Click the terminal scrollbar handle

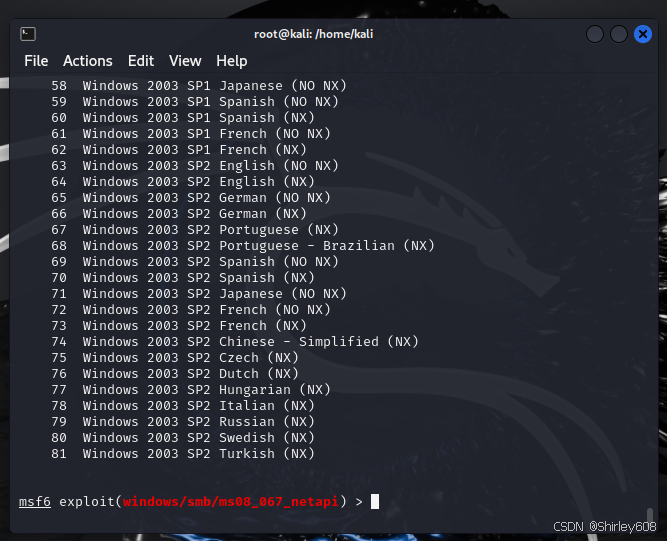(x=650, y=515)
